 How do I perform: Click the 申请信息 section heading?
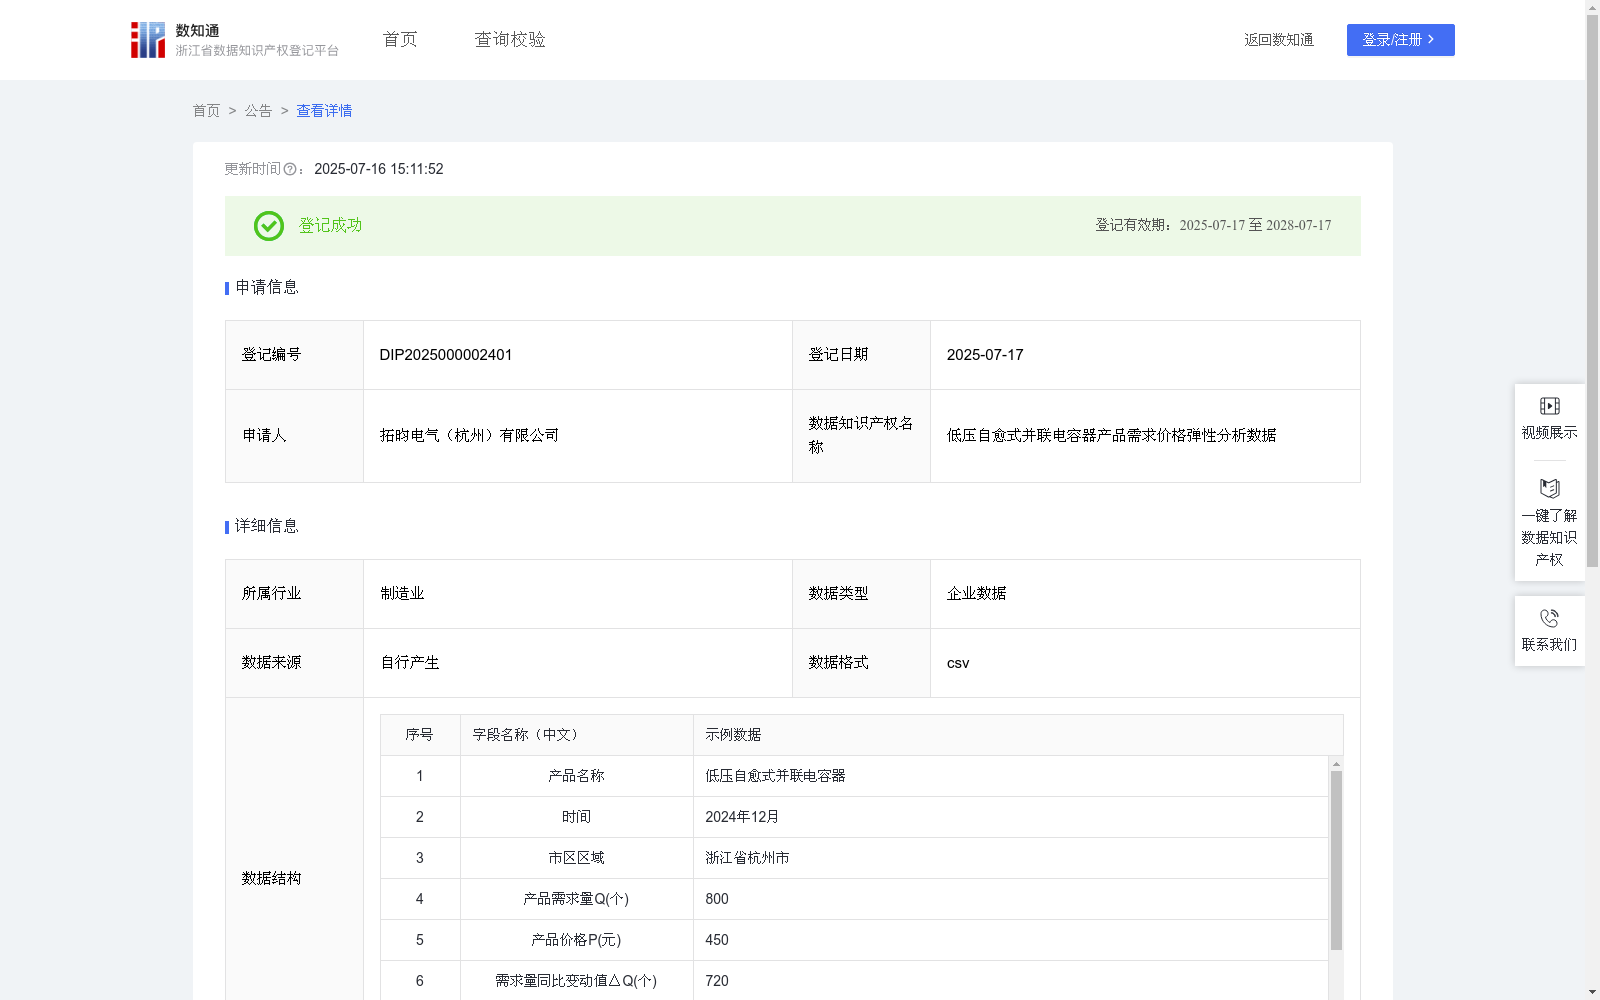point(267,287)
